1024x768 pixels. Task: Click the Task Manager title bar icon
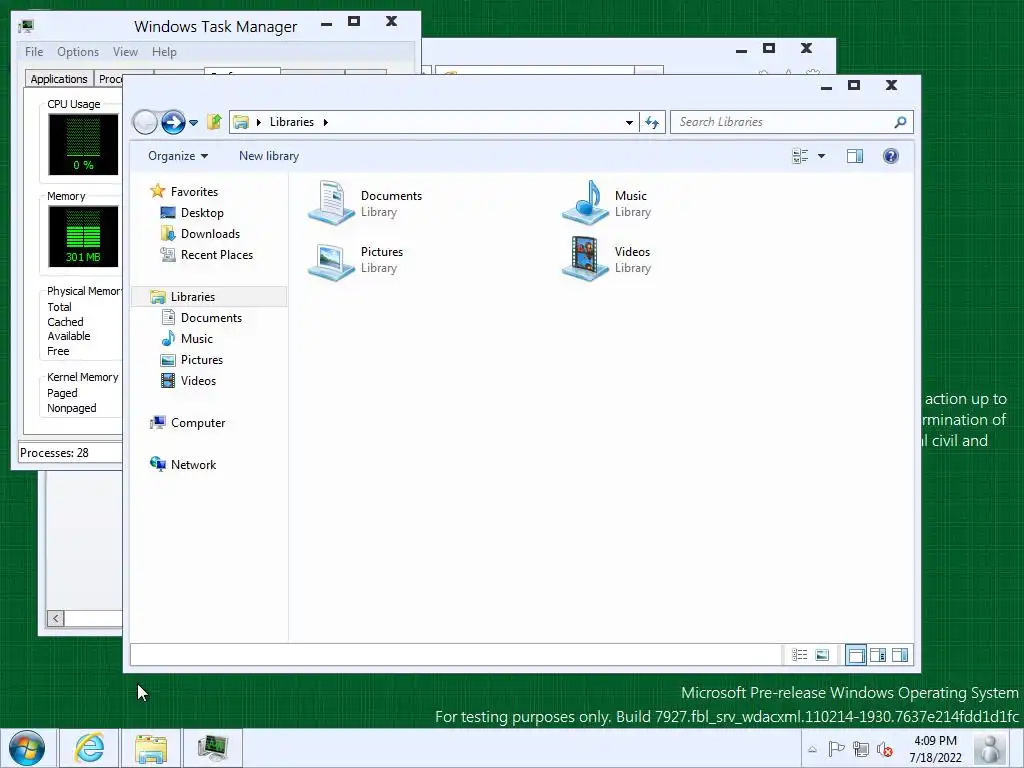coord(26,26)
